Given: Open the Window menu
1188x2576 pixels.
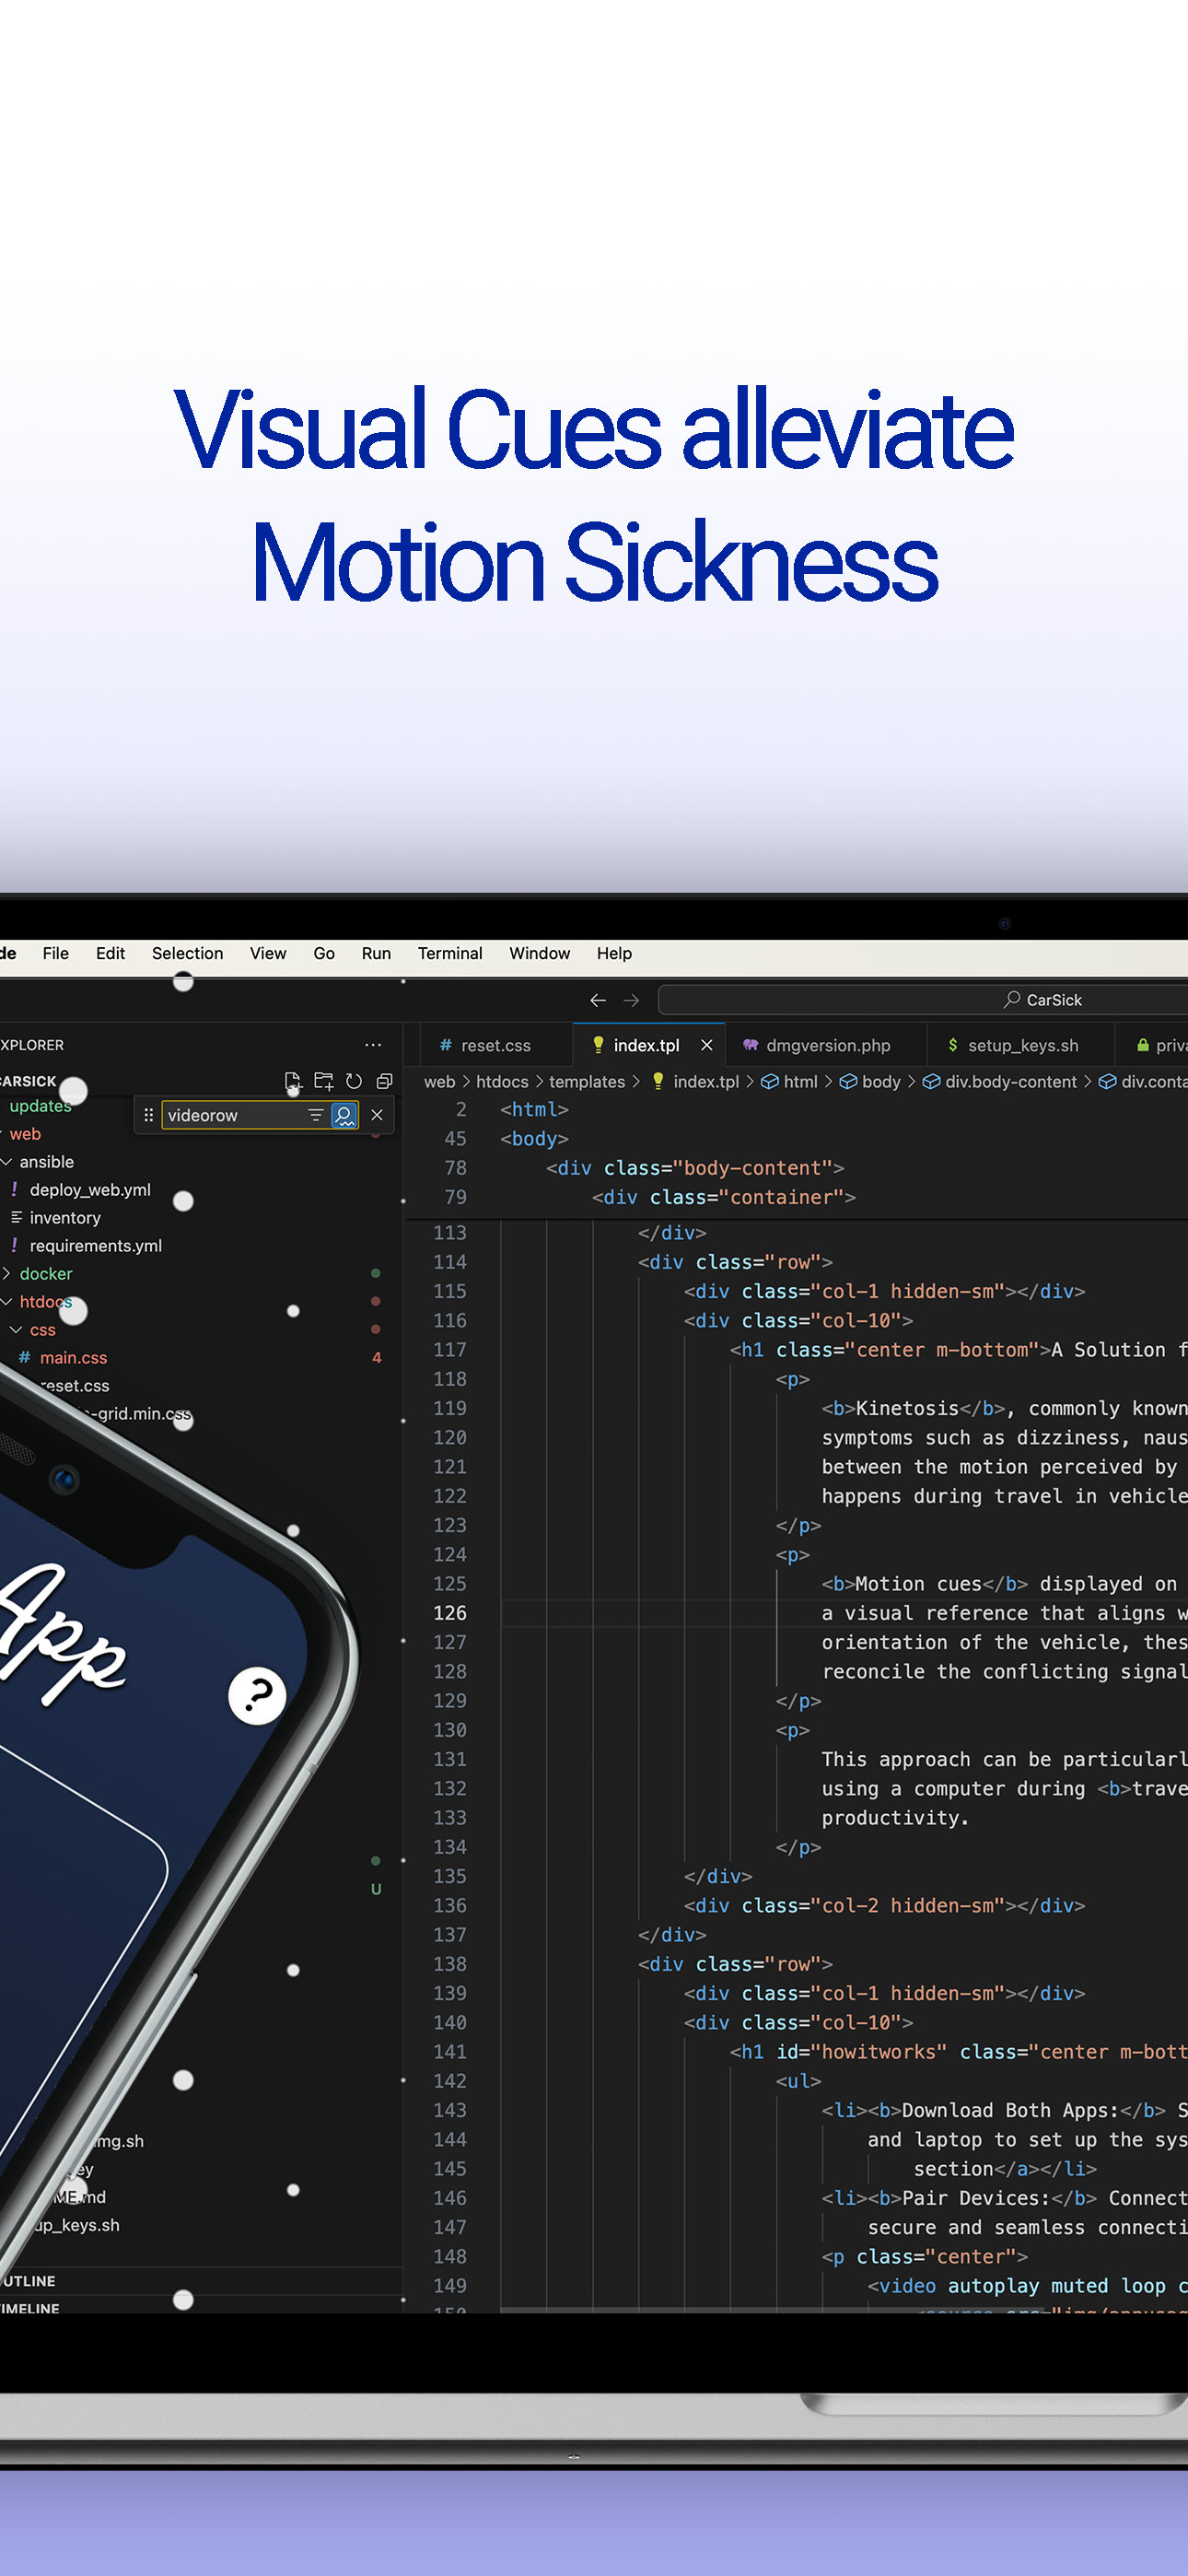Looking at the screenshot, I should [539, 954].
